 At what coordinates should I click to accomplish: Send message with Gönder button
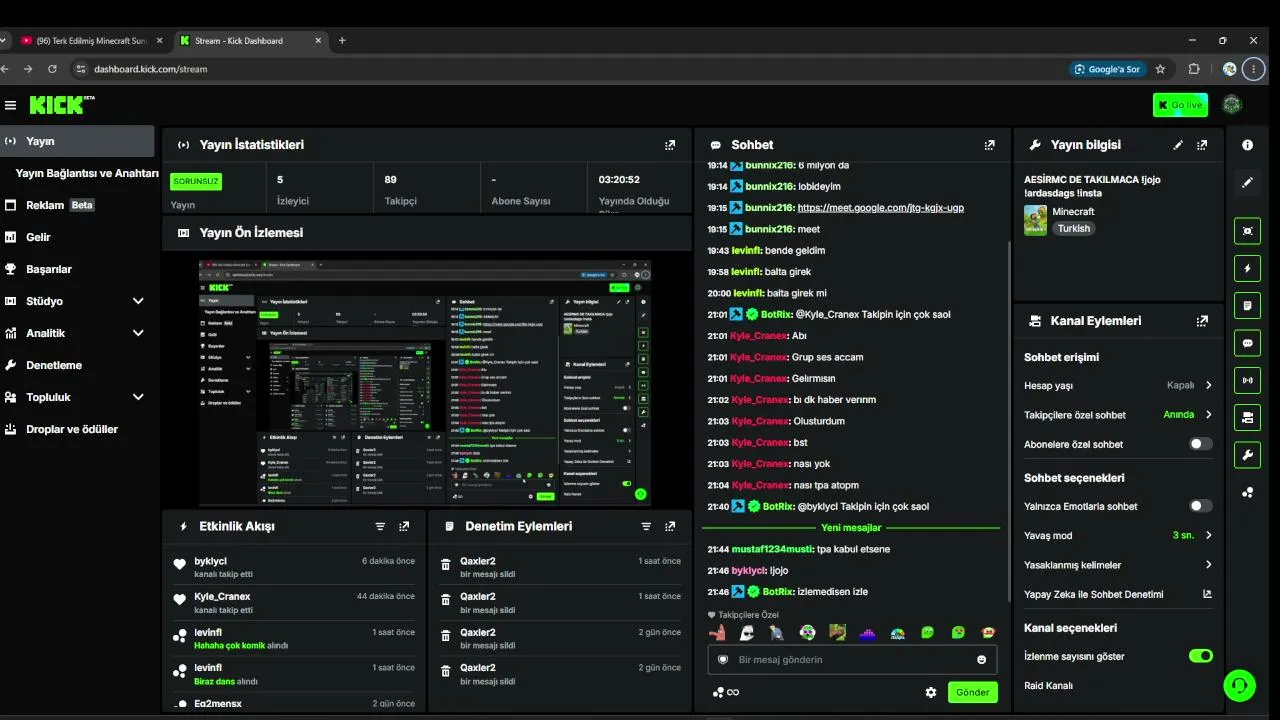pyautogui.click(x=973, y=692)
